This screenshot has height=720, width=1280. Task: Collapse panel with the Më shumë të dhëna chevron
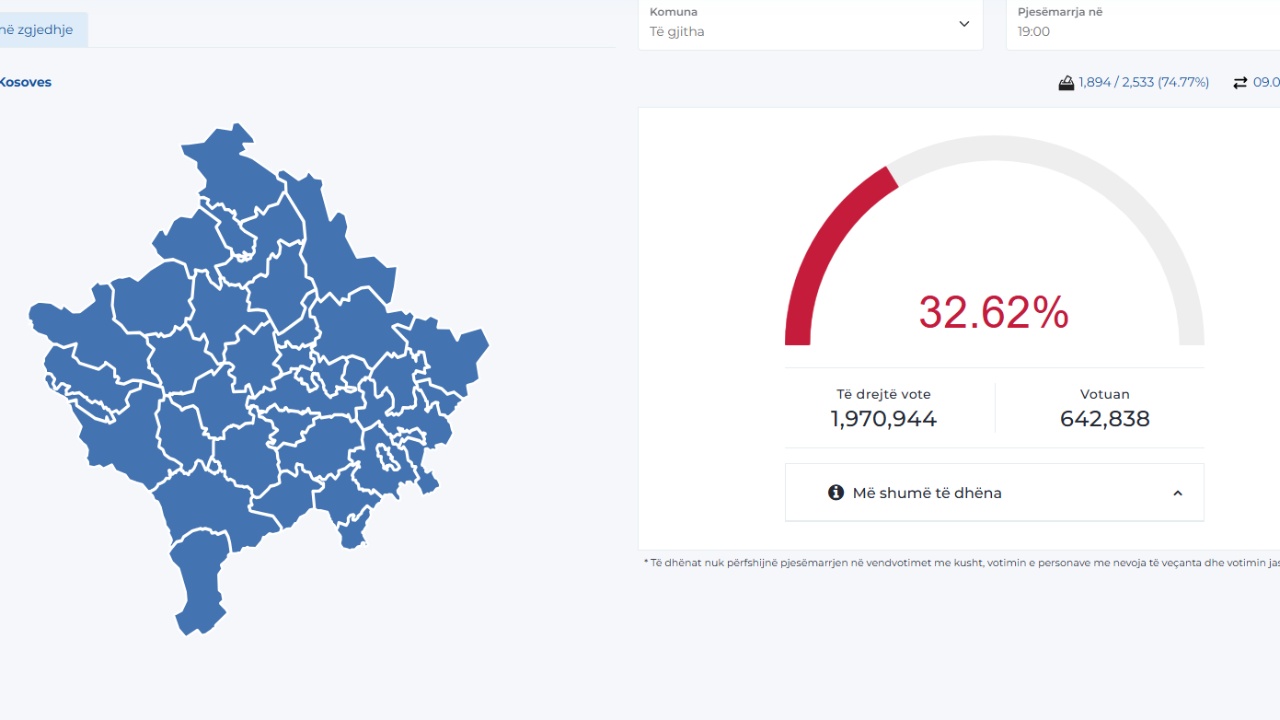pos(1177,493)
